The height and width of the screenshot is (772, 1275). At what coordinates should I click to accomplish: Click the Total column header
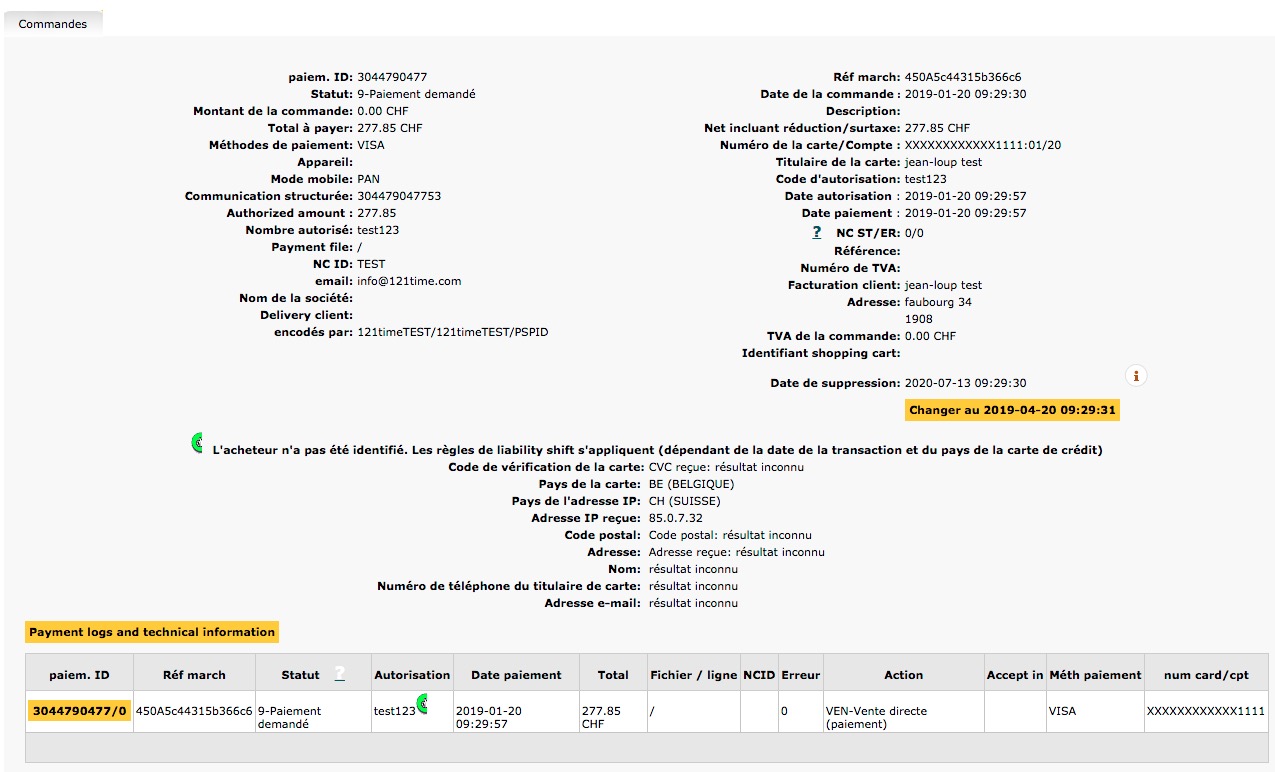click(x=612, y=674)
